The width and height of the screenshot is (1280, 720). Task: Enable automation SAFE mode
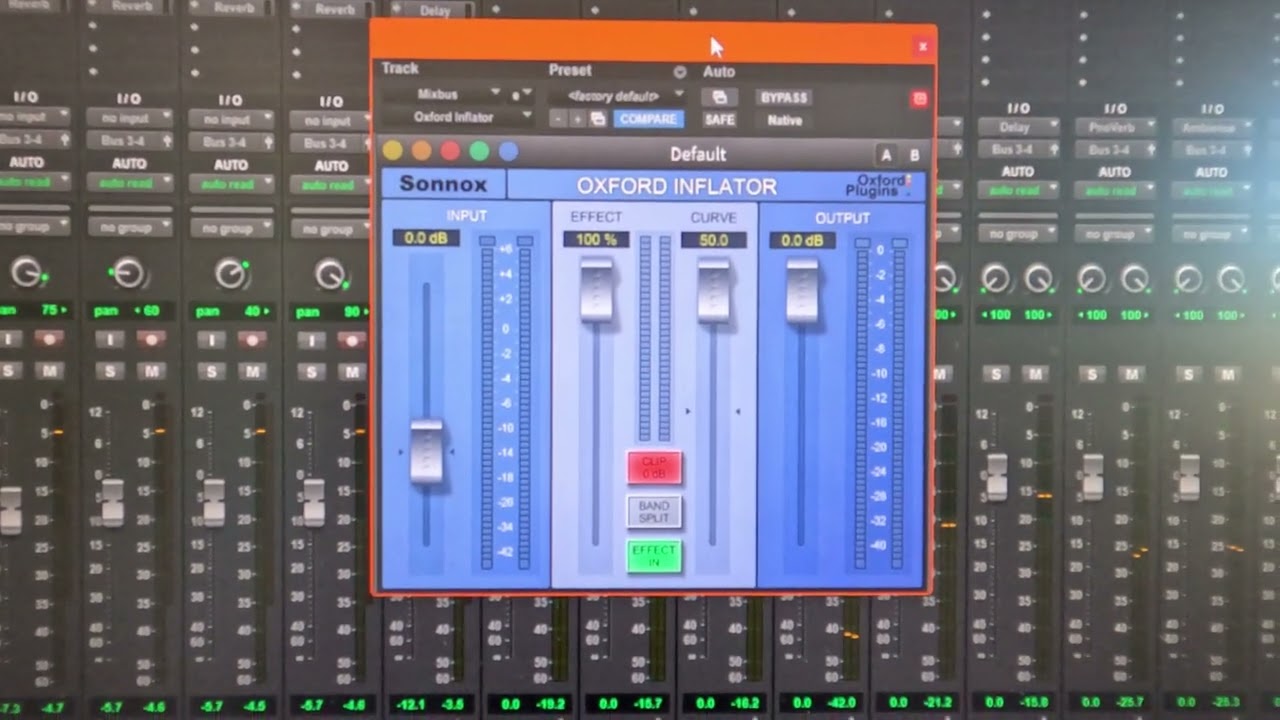(x=719, y=119)
